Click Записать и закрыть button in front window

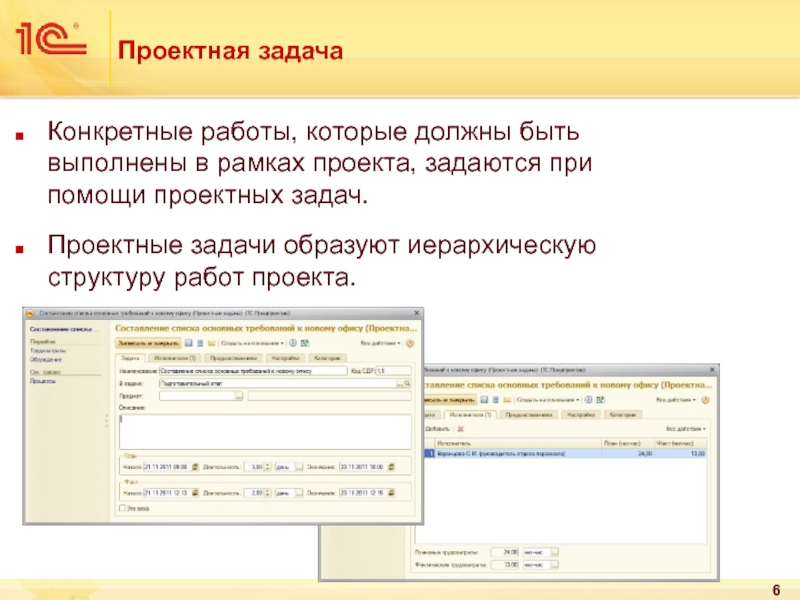point(148,343)
